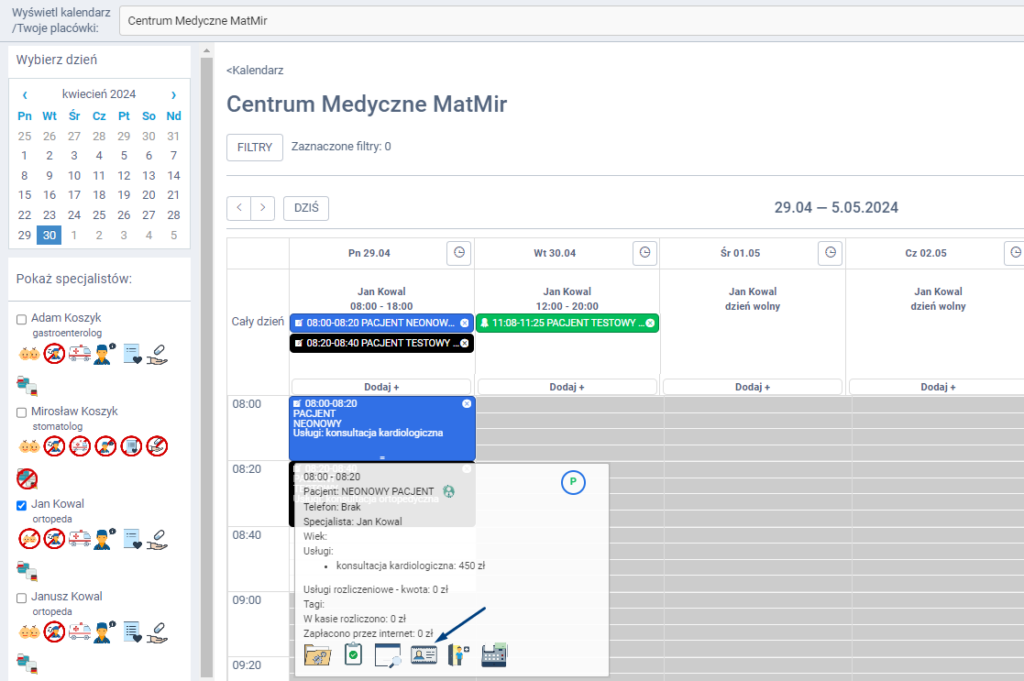Click the clock icon in Pn 29.04 header
This screenshot has width=1024, height=681.
click(458, 253)
